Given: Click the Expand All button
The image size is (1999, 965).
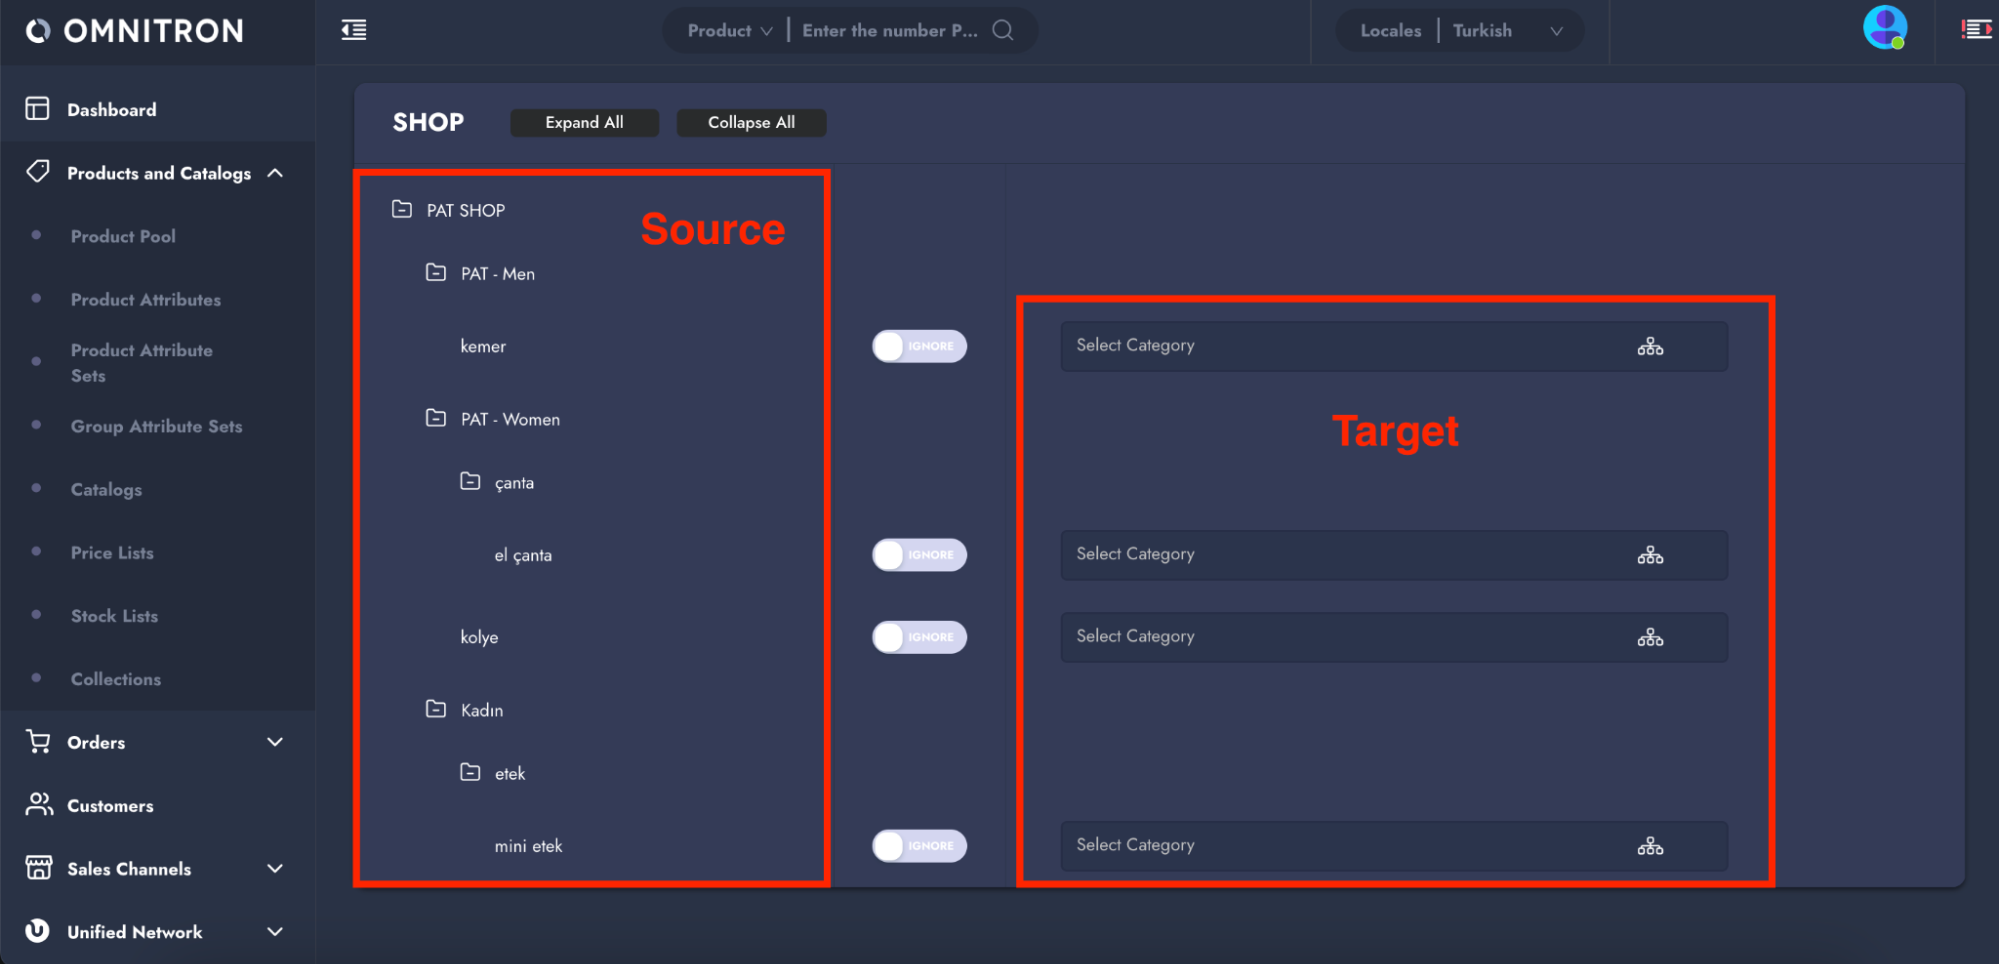Looking at the screenshot, I should coord(584,122).
